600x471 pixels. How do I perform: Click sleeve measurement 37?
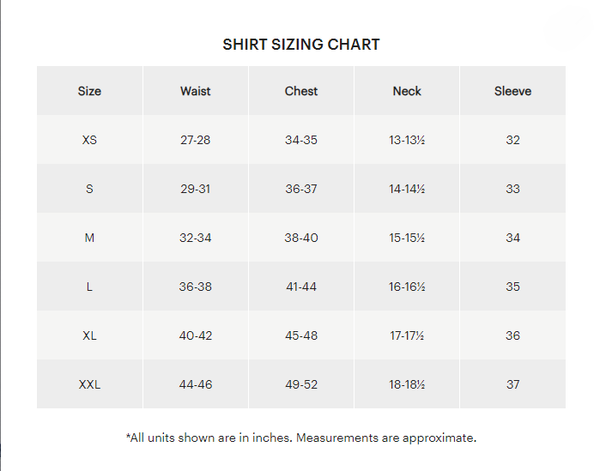[513, 385]
